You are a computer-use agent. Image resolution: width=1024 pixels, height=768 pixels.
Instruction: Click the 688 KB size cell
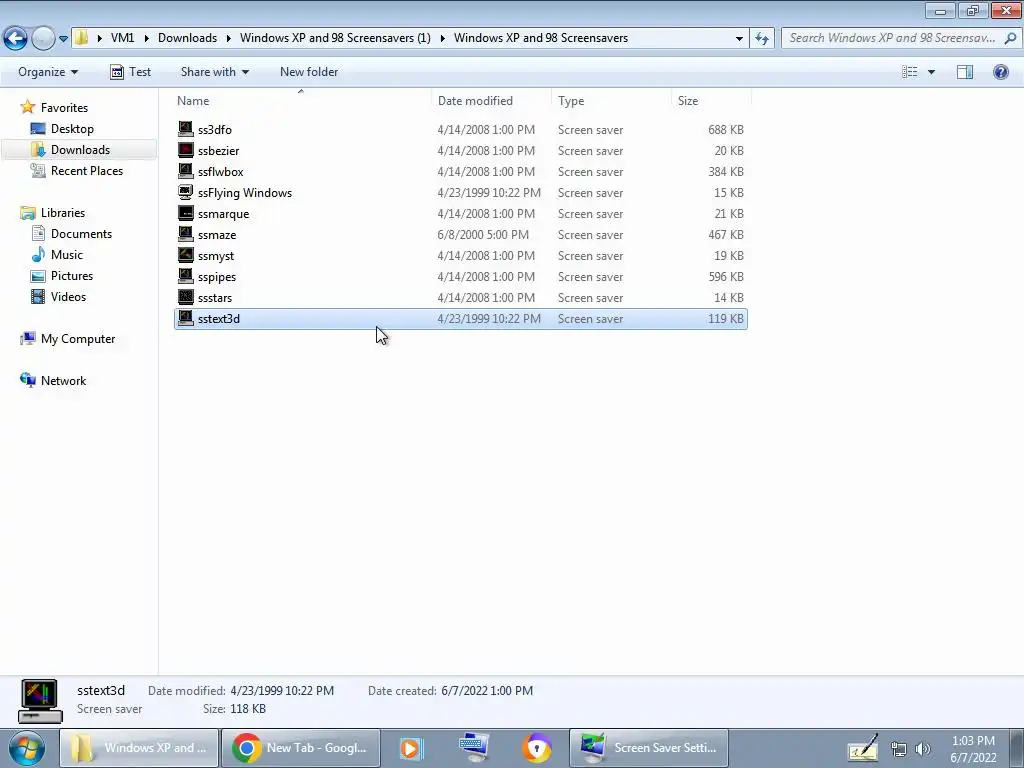(726, 130)
